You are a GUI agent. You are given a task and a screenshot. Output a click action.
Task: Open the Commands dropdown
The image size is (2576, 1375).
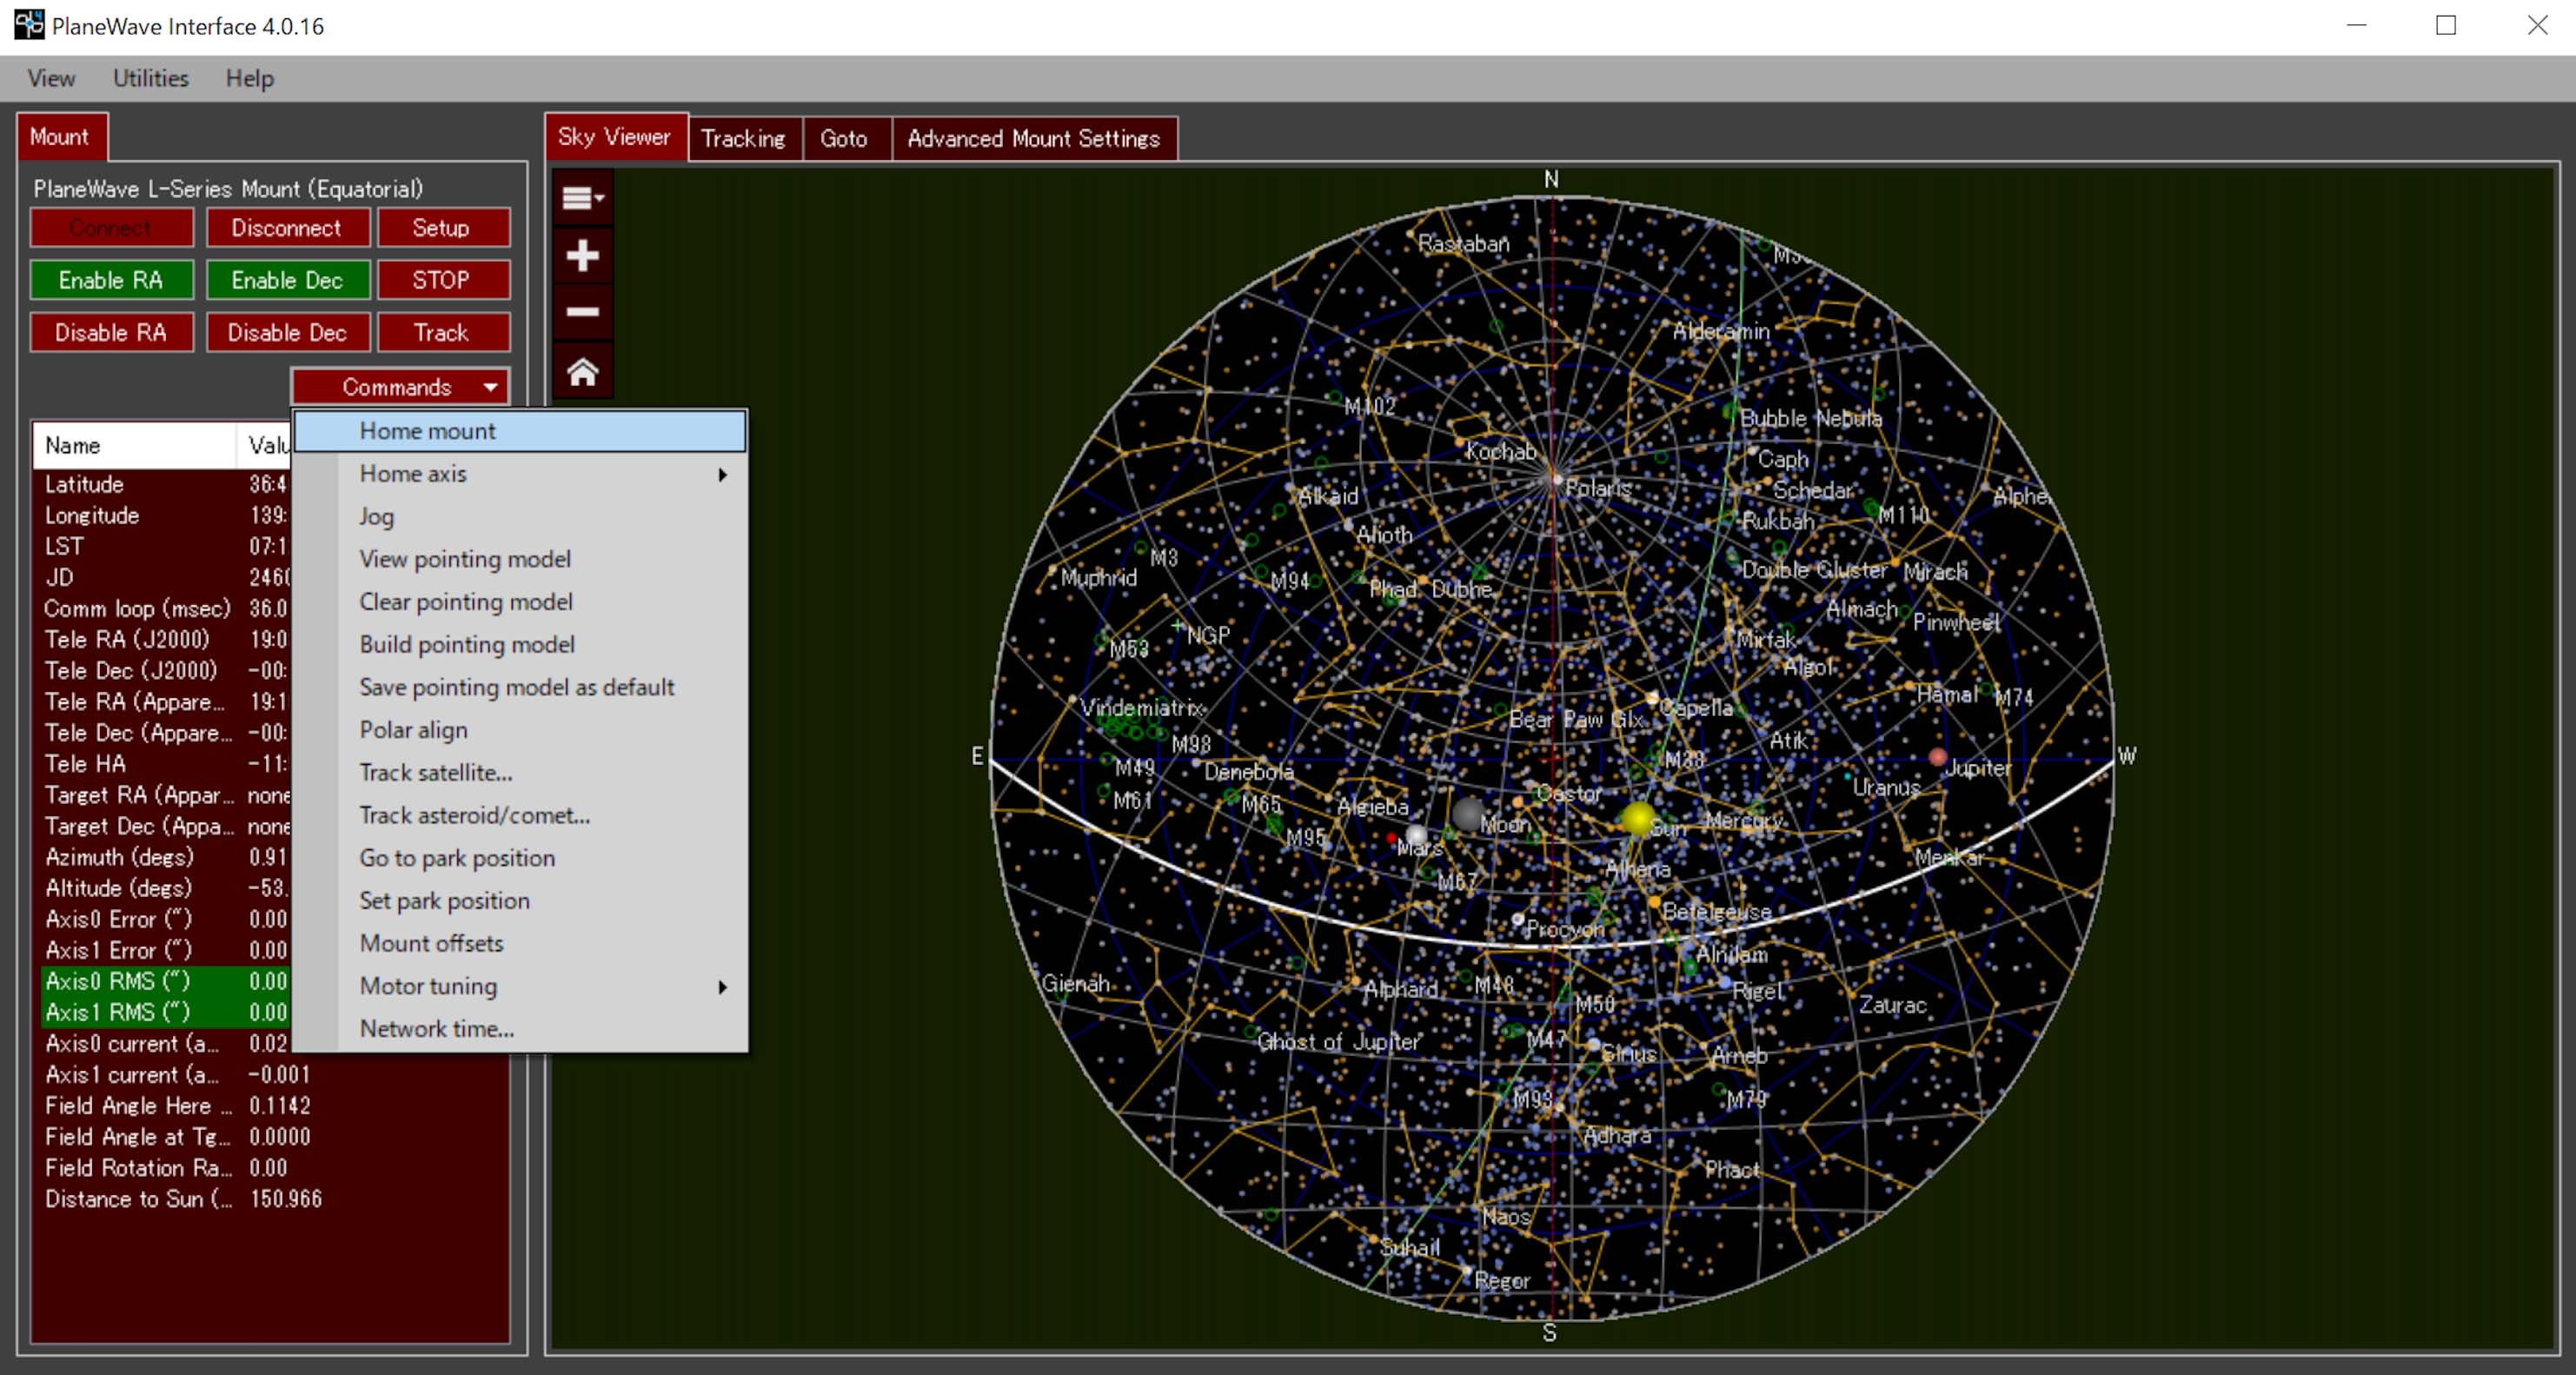click(x=400, y=387)
